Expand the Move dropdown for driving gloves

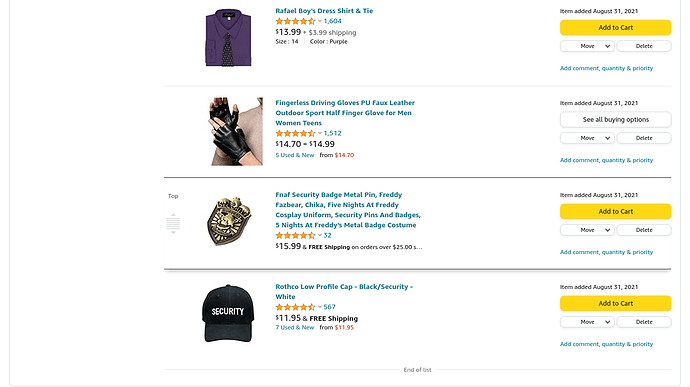tap(587, 138)
